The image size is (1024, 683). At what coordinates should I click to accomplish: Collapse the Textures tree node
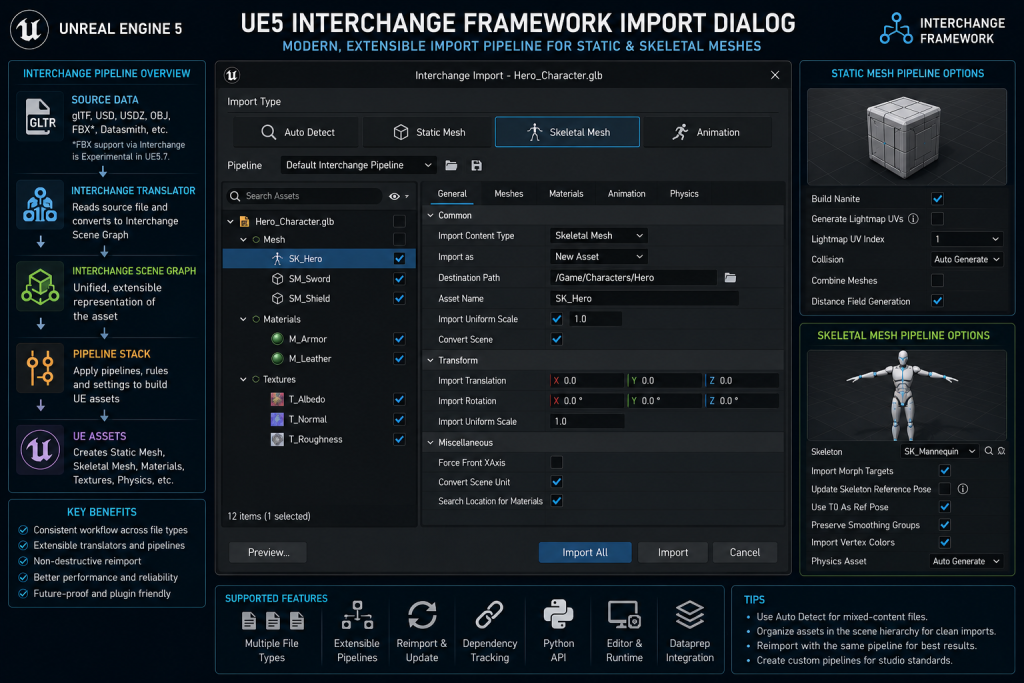[x=244, y=379]
